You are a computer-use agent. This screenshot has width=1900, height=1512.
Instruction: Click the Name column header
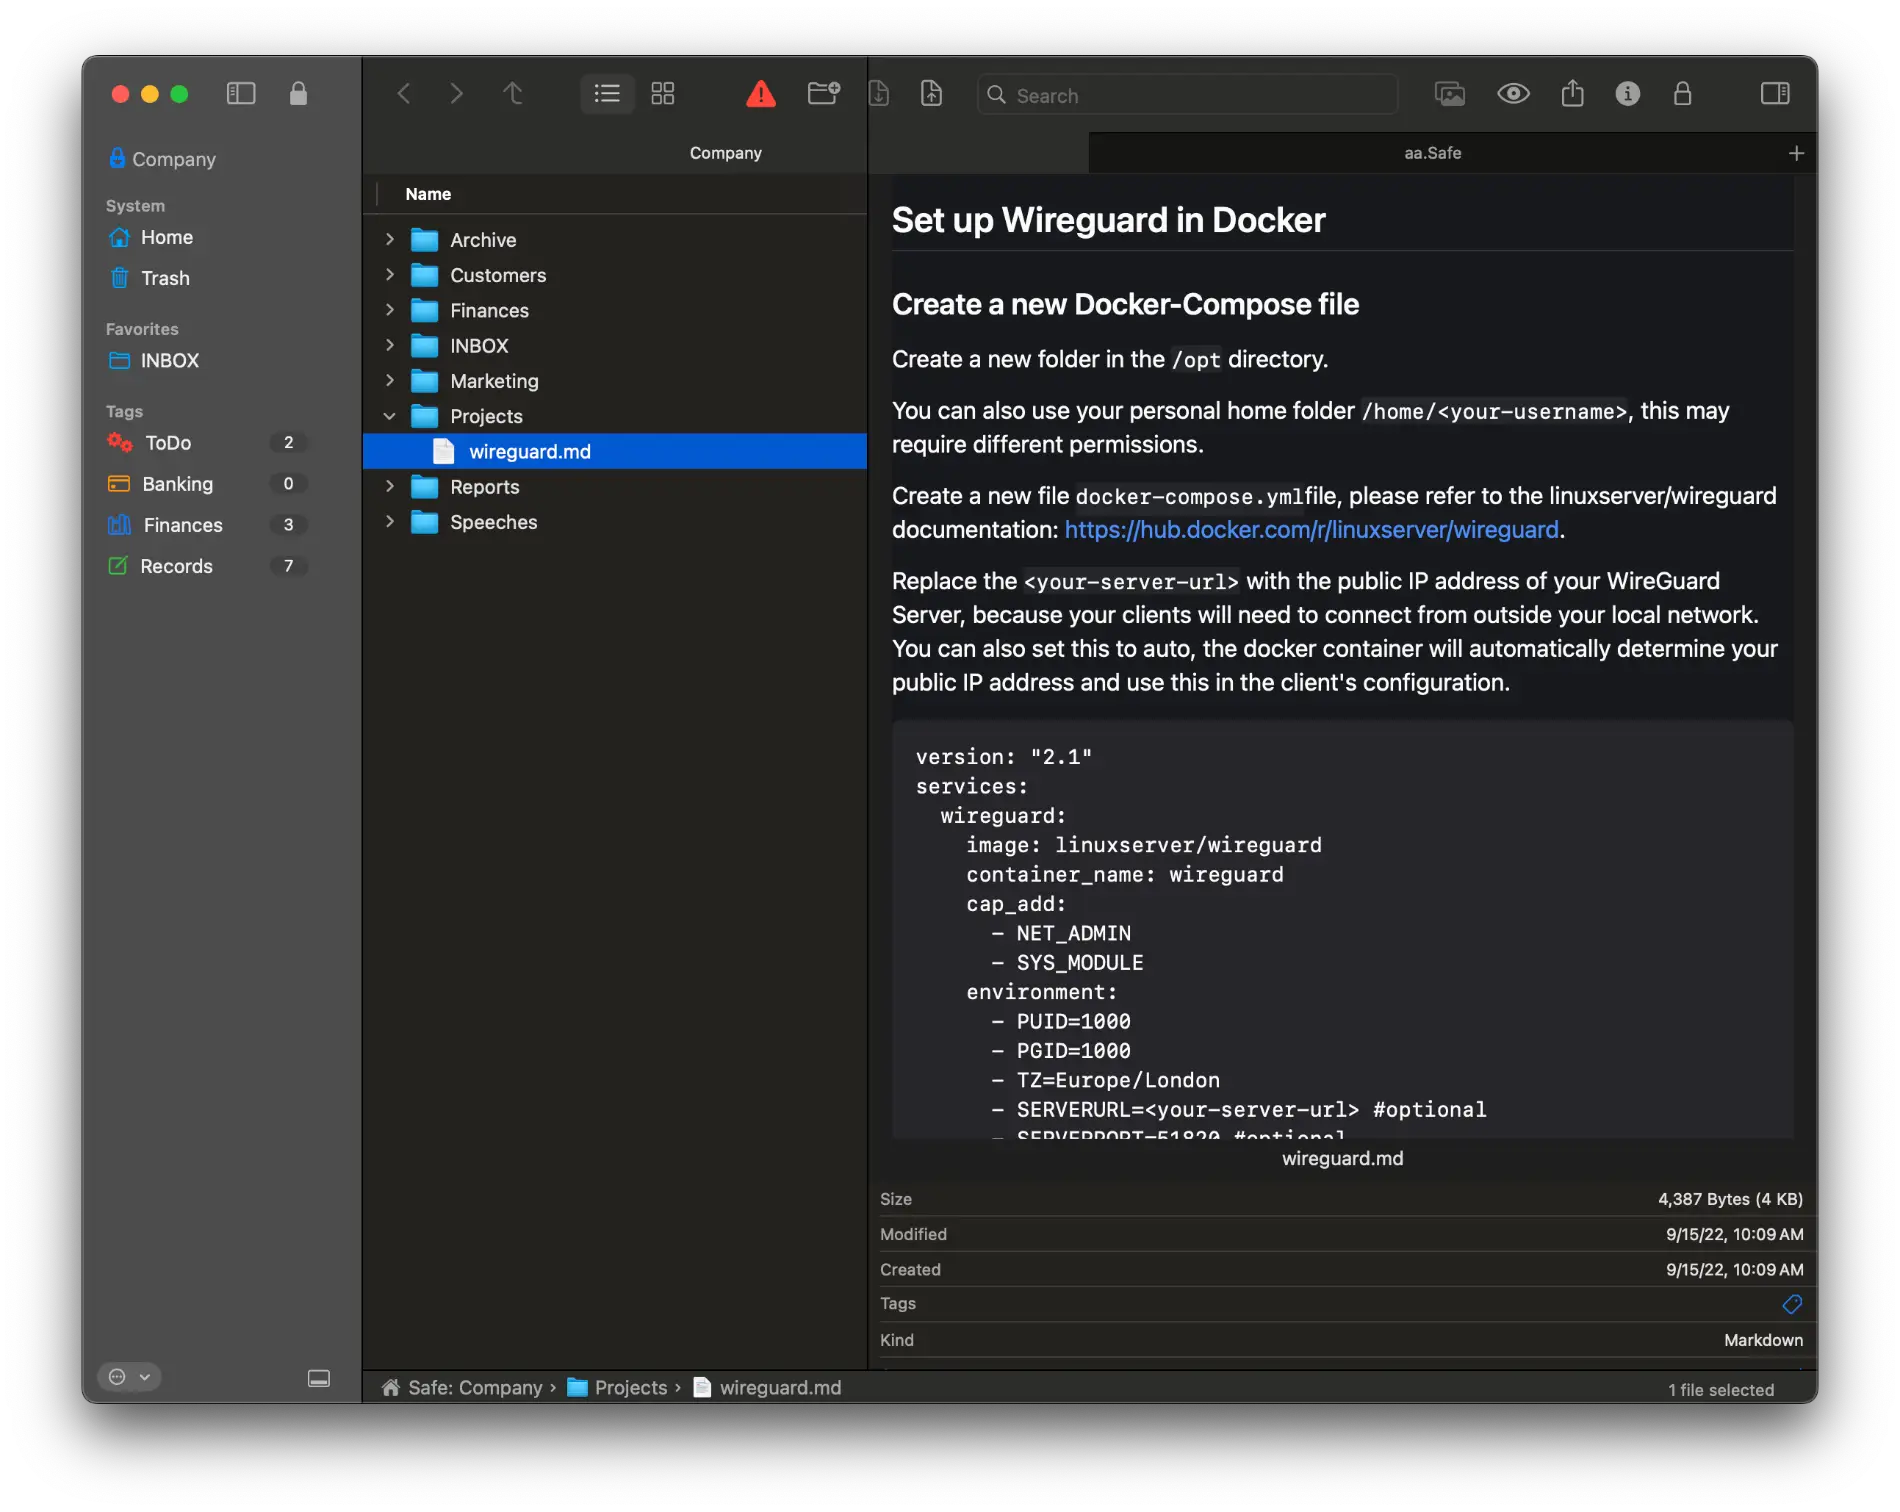pos(428,194)
